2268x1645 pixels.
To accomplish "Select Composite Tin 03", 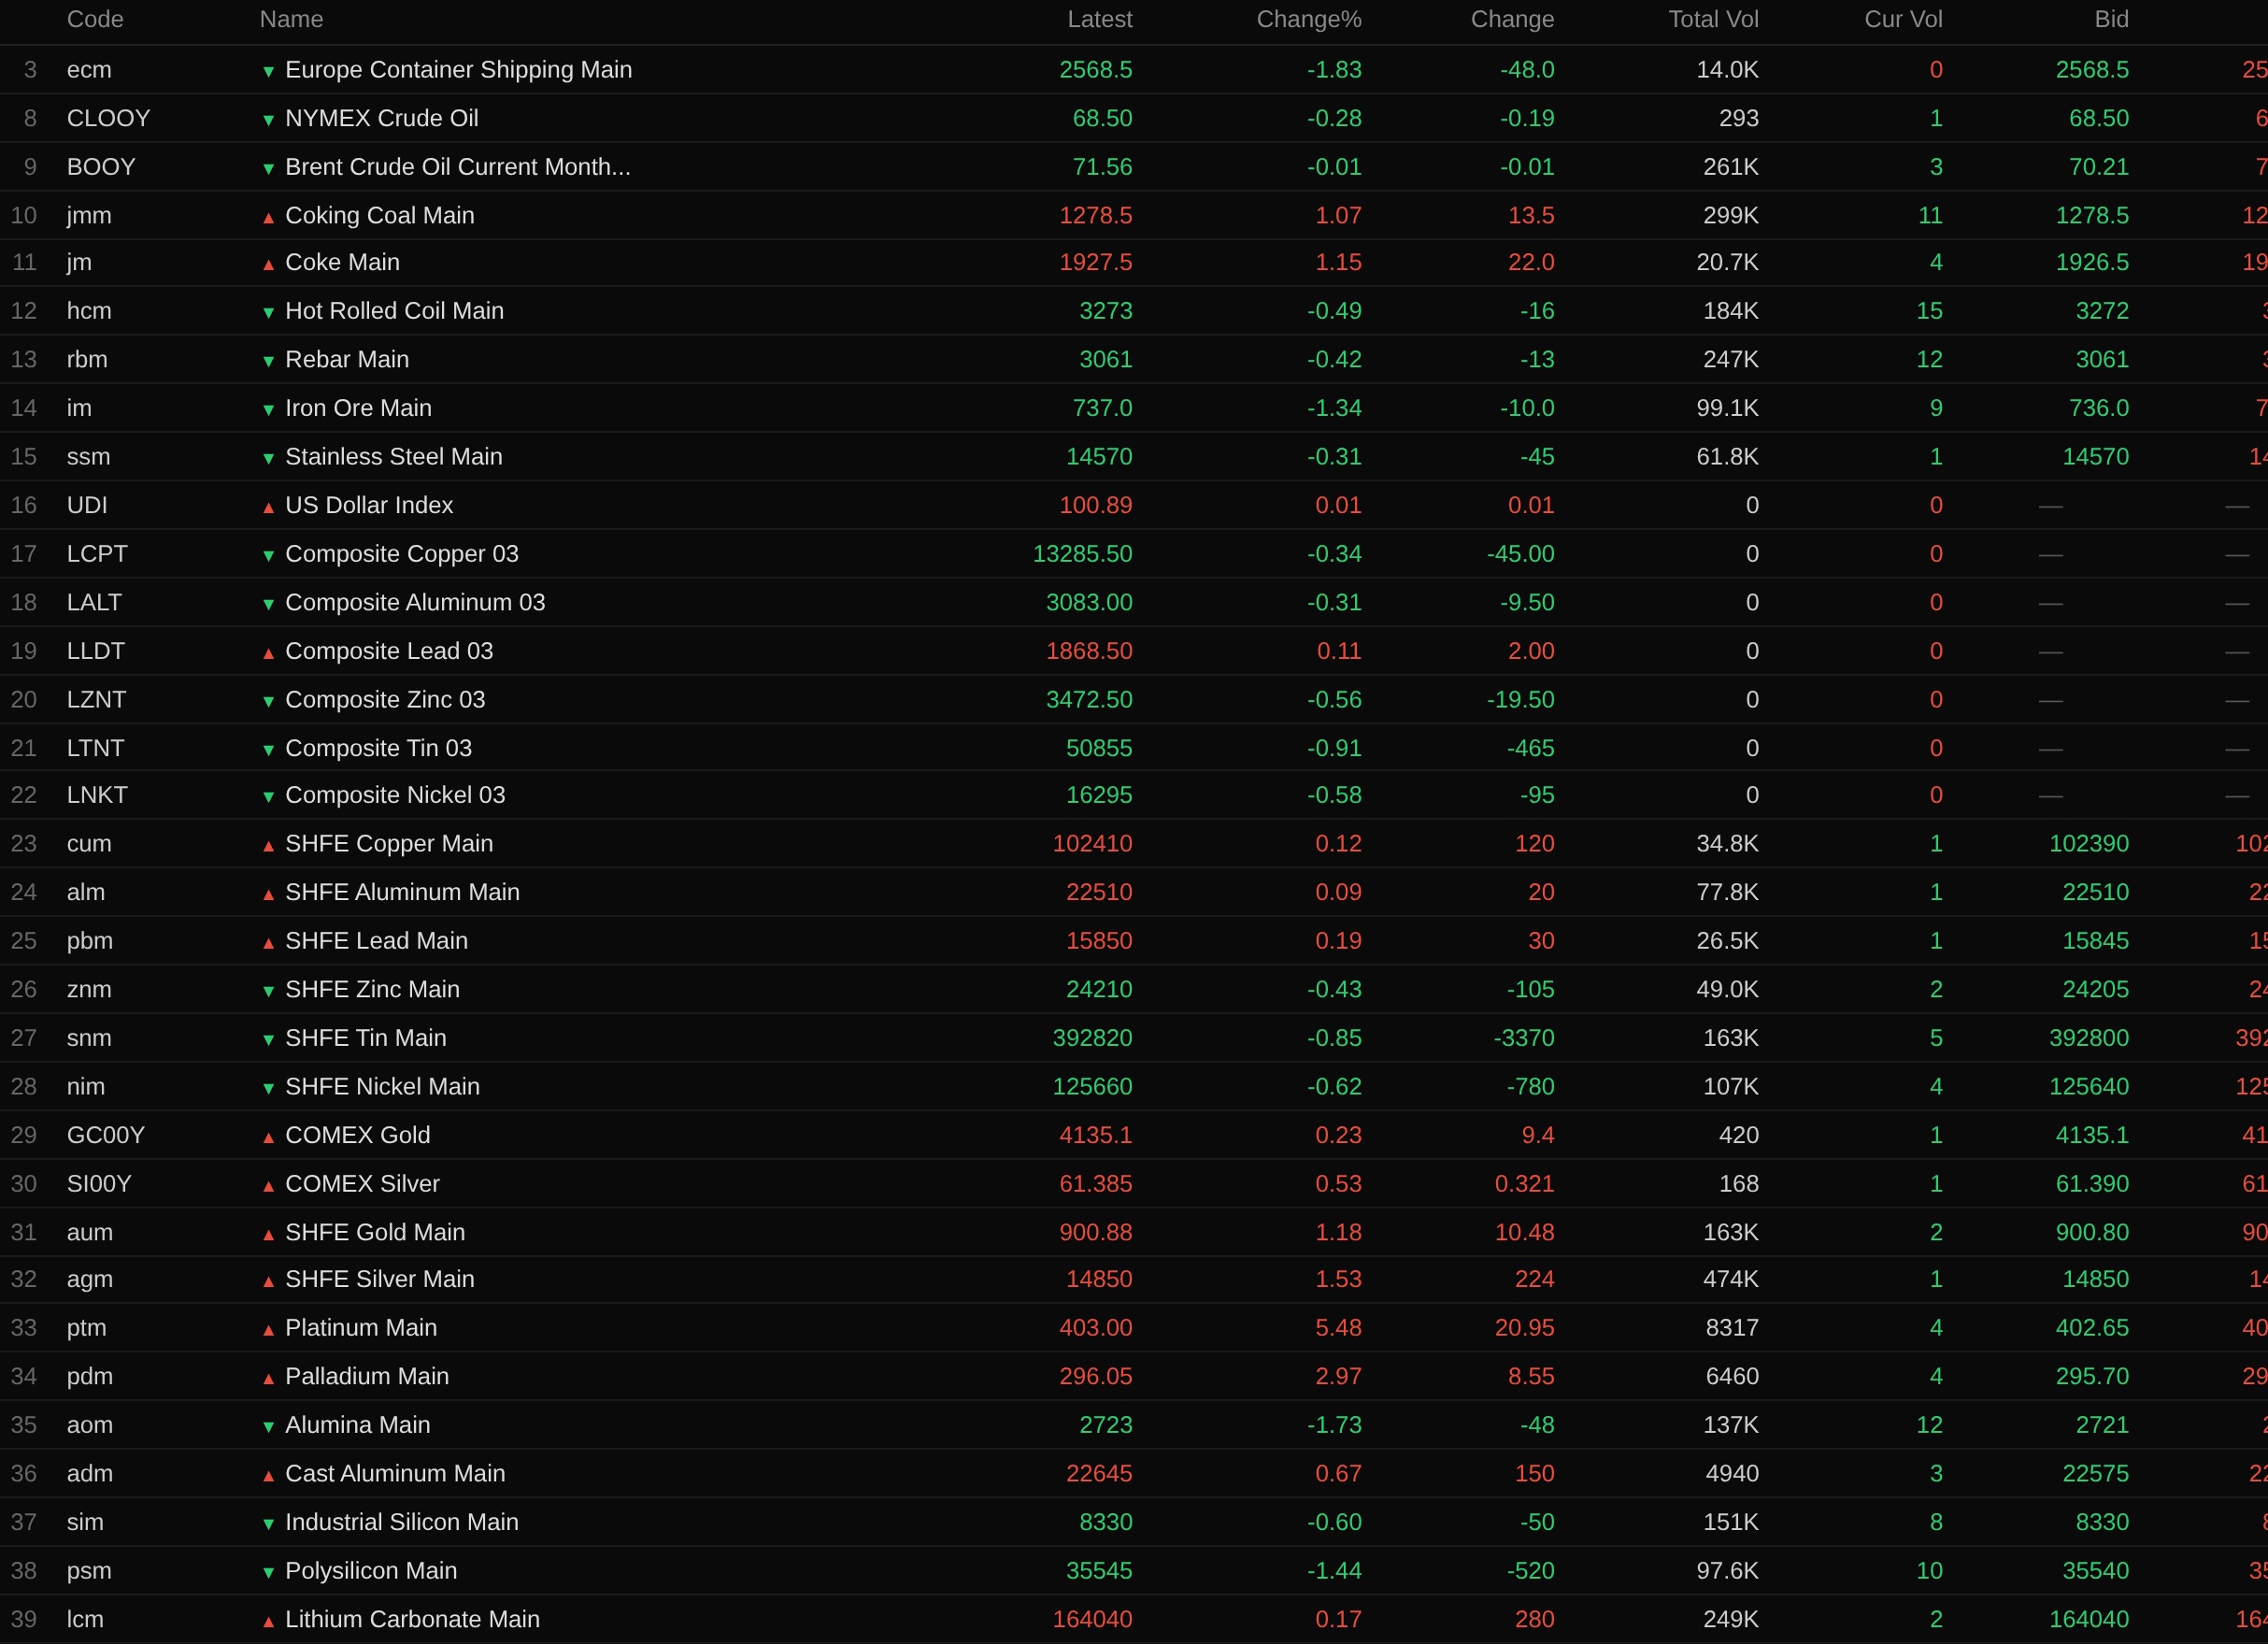I will [378, 748].
